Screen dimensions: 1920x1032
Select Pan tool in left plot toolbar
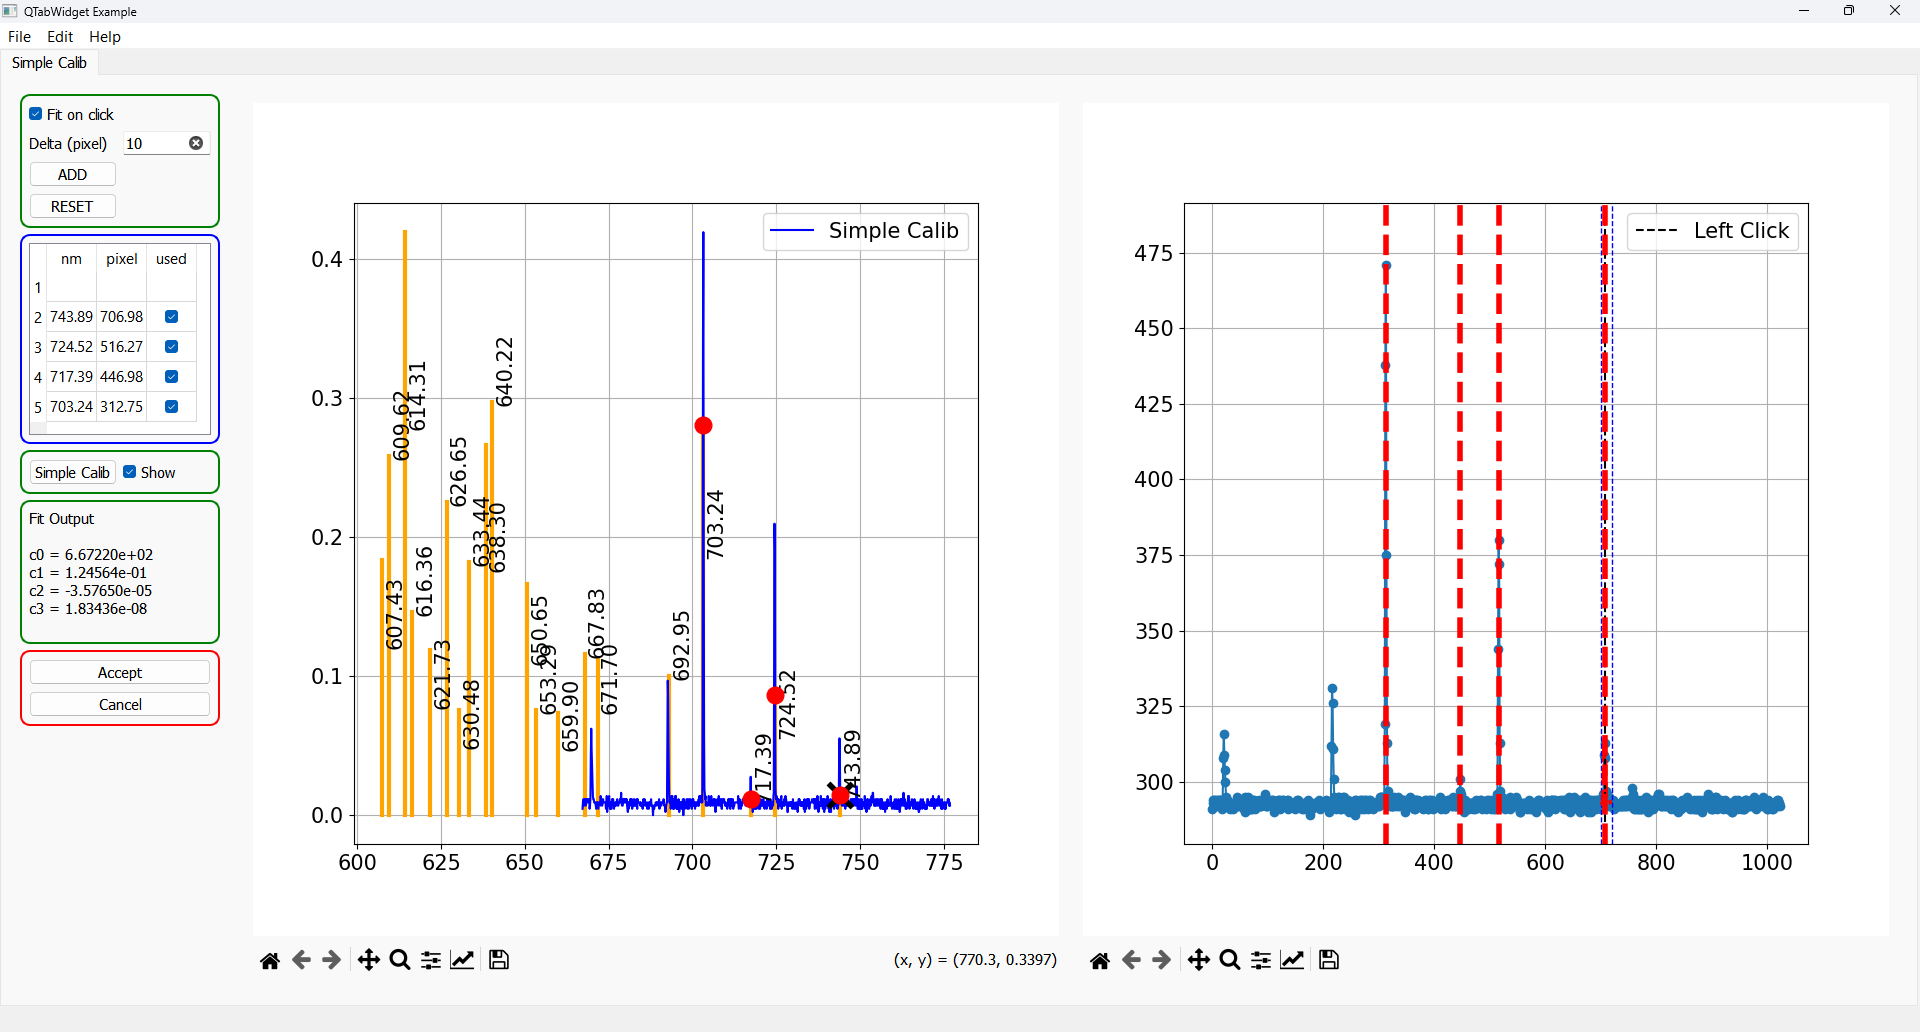tap(369, 961)
